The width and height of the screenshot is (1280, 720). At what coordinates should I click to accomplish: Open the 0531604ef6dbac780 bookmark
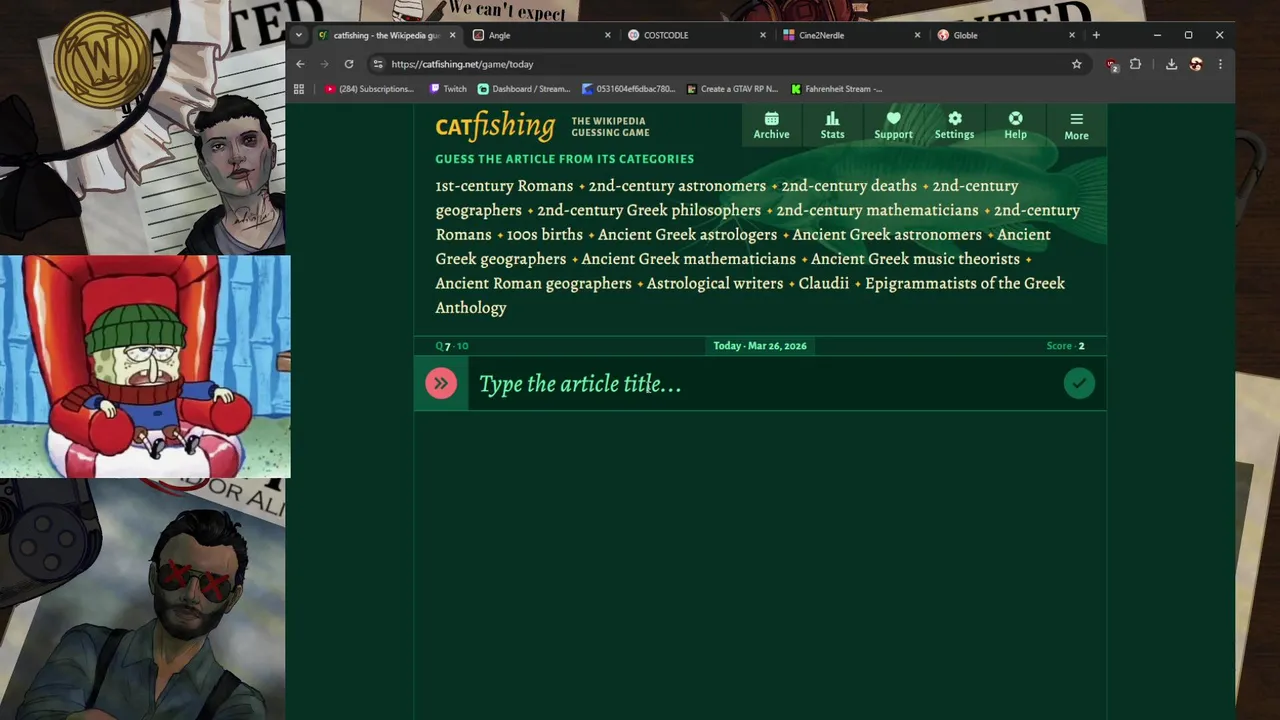[628, 89]
